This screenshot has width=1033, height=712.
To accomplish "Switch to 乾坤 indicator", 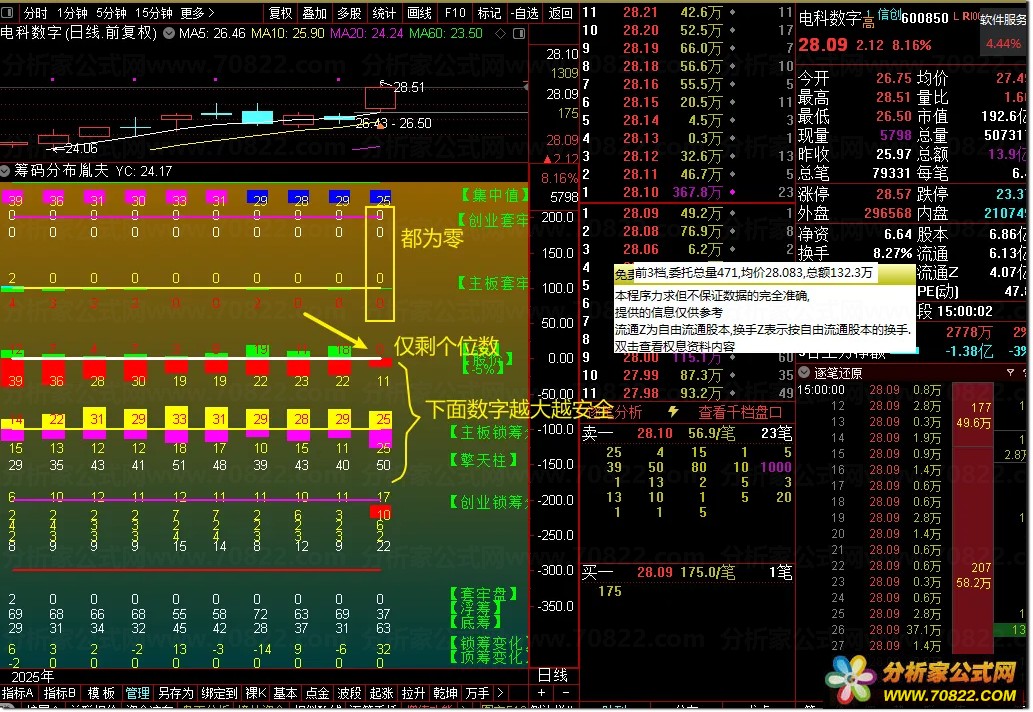I will (445, 693).
